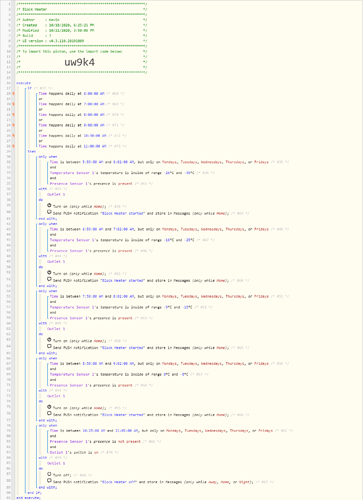Click the message icon before Send PUSH, line 40
The height and width of the screenshot is (500, 364).
point(49,212)
